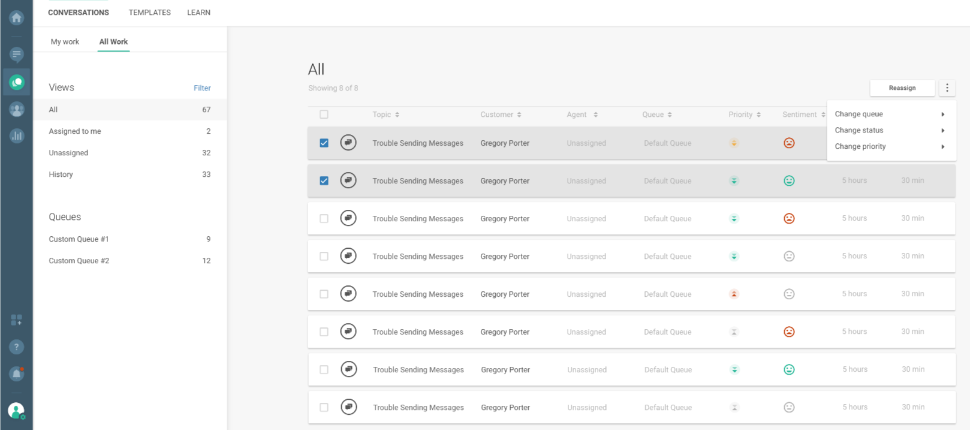Screen dimensions: 970x430
Task: Open the help question mark icon
Action: pyautogui.click(x=16, y=347)
